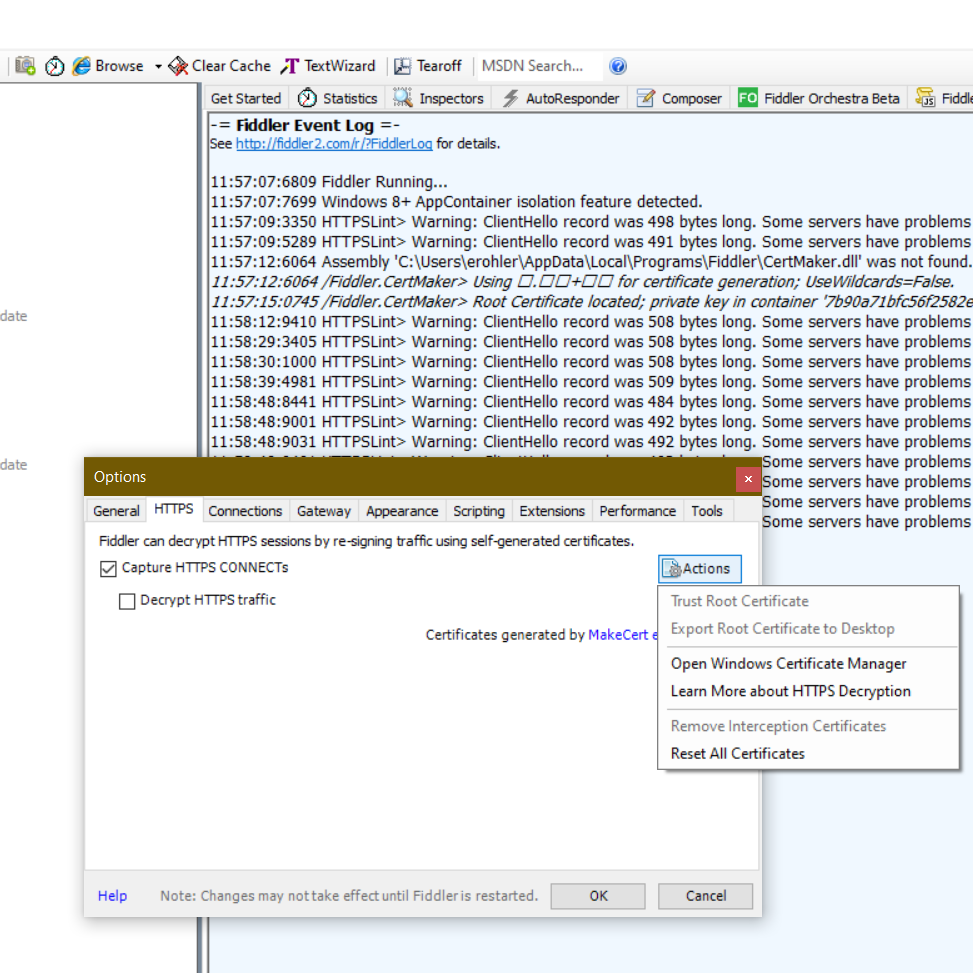Open the Tools options tab
973x973 pixels.
707,511
